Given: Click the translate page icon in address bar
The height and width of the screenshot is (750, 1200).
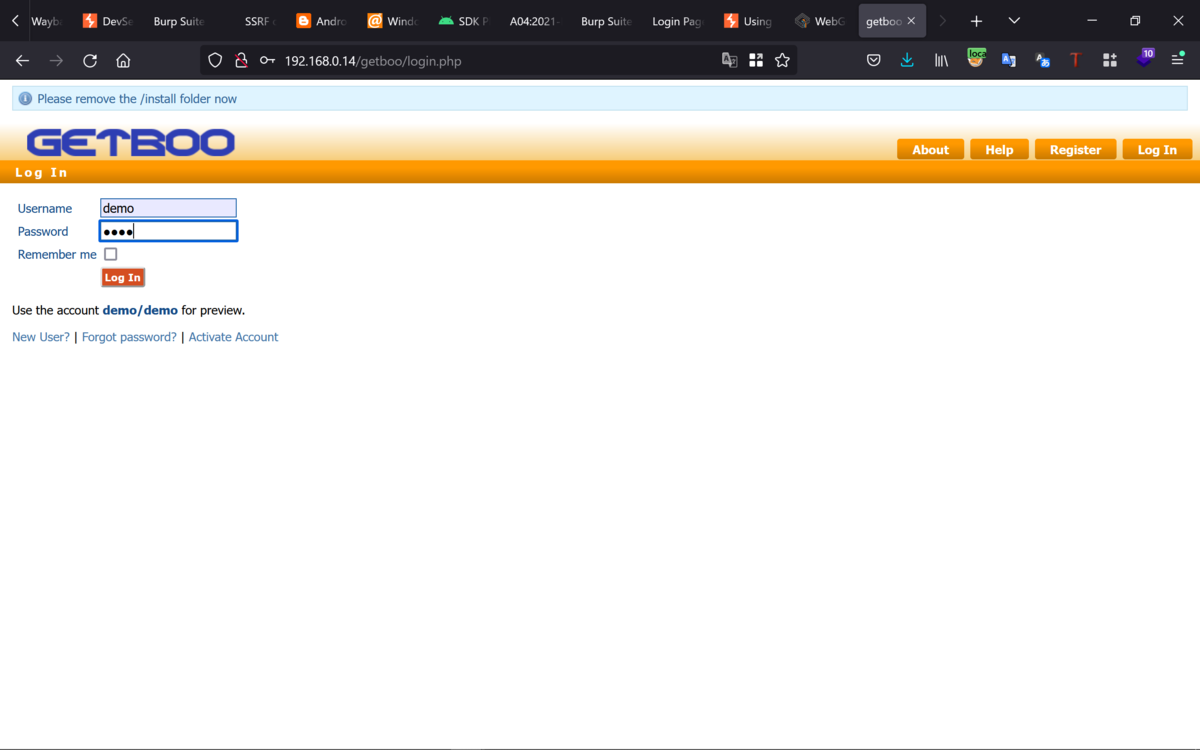Looking at the screenshot, I should pyautogui.click(x=730, y=61).
